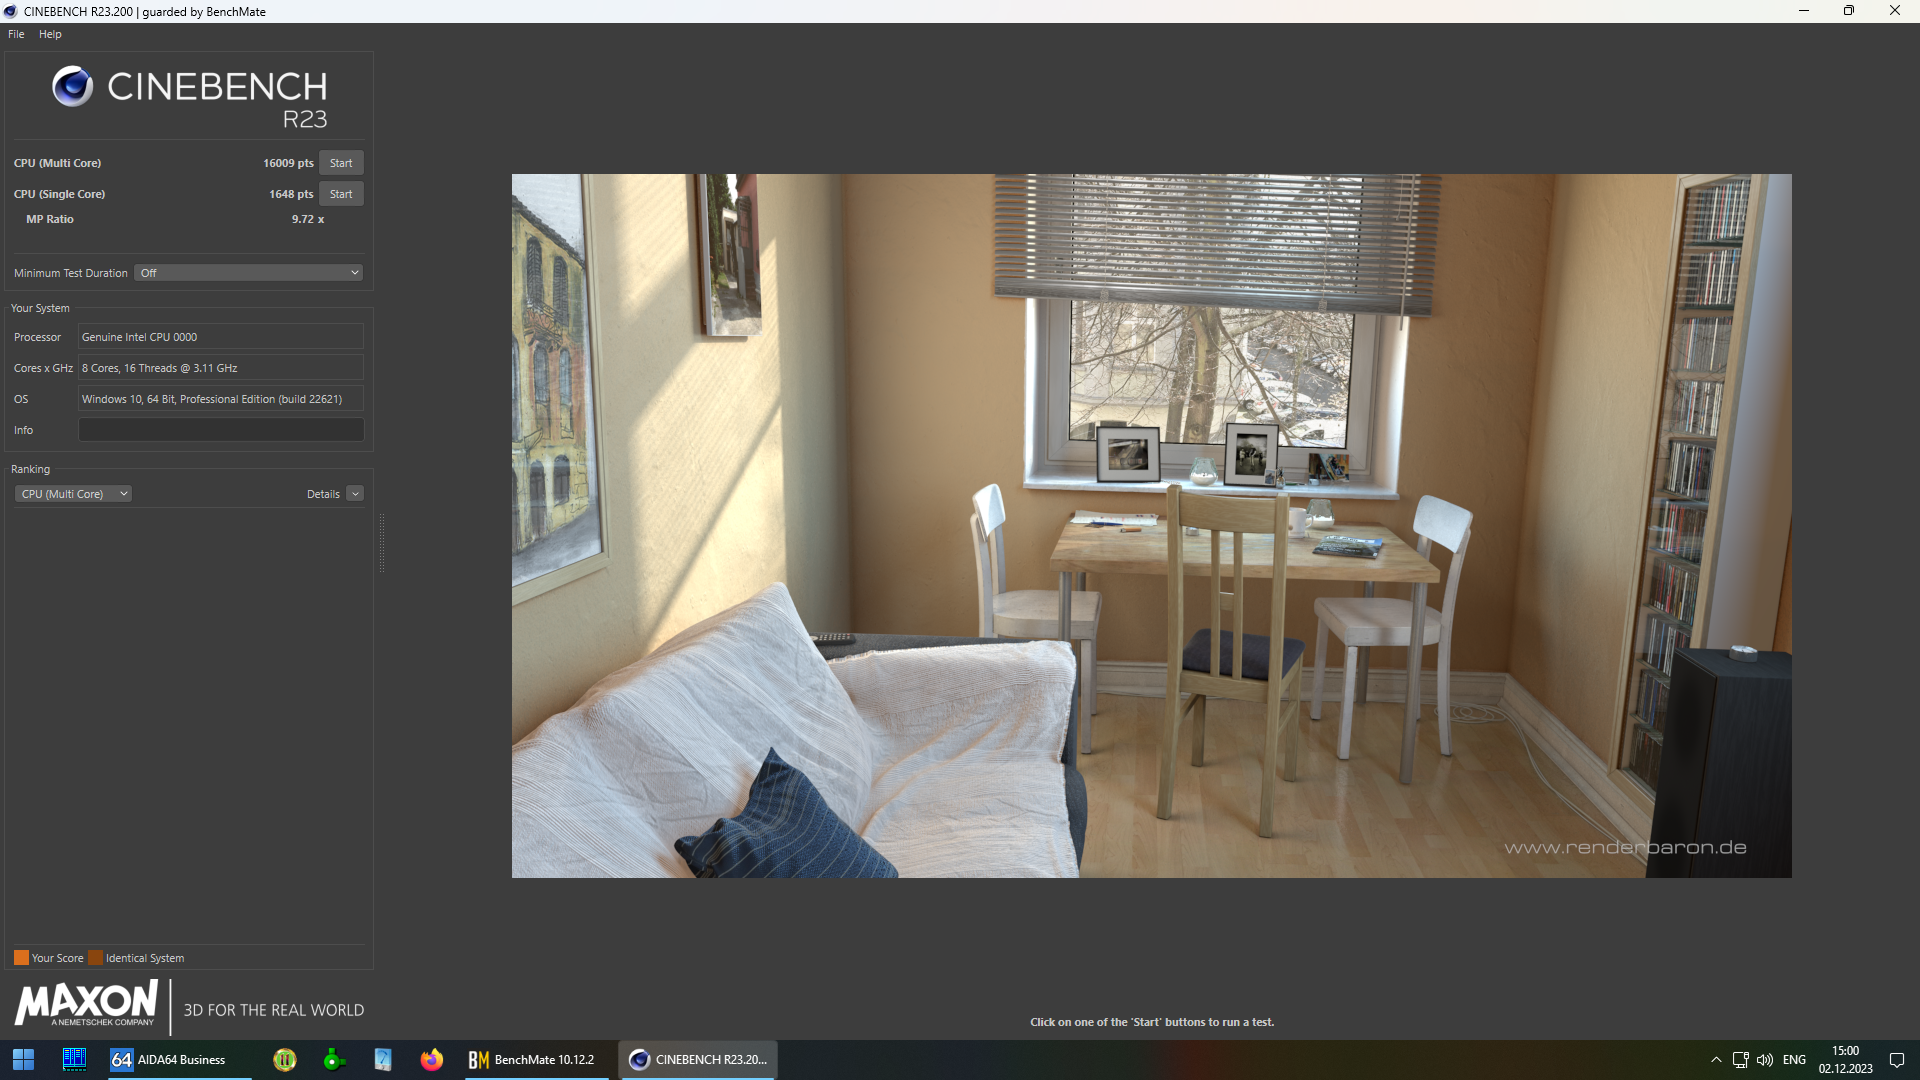Open the volume control tray icon
The image size is (1920, 1080).
coord(1765,1060)
